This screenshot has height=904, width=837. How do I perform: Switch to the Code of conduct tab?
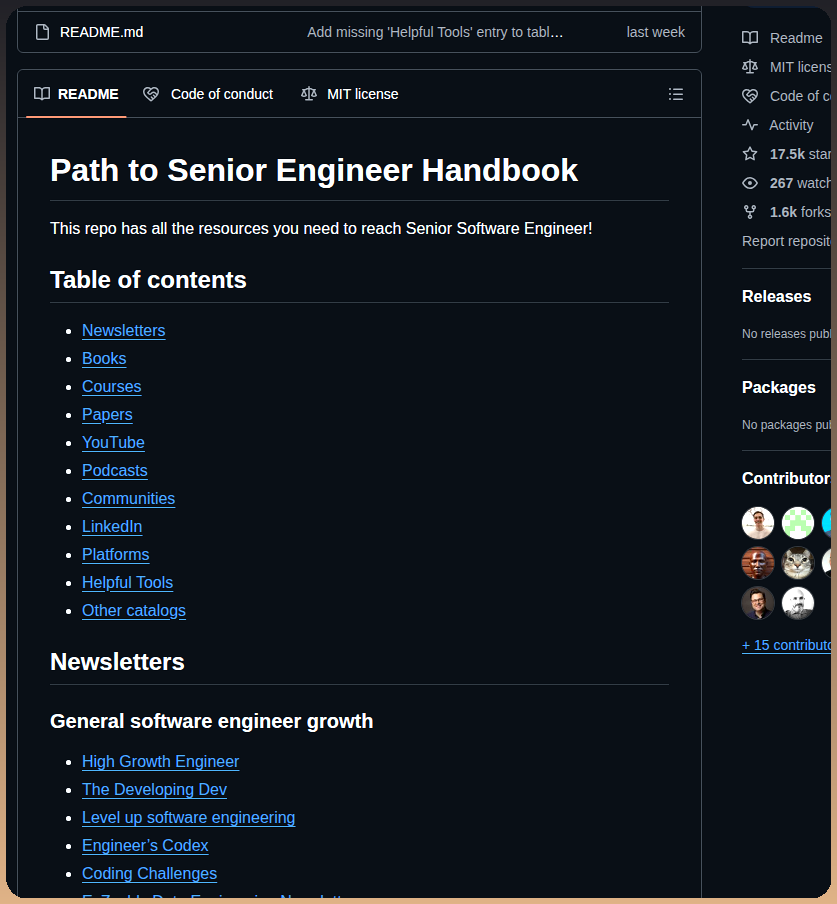(208, 94)
